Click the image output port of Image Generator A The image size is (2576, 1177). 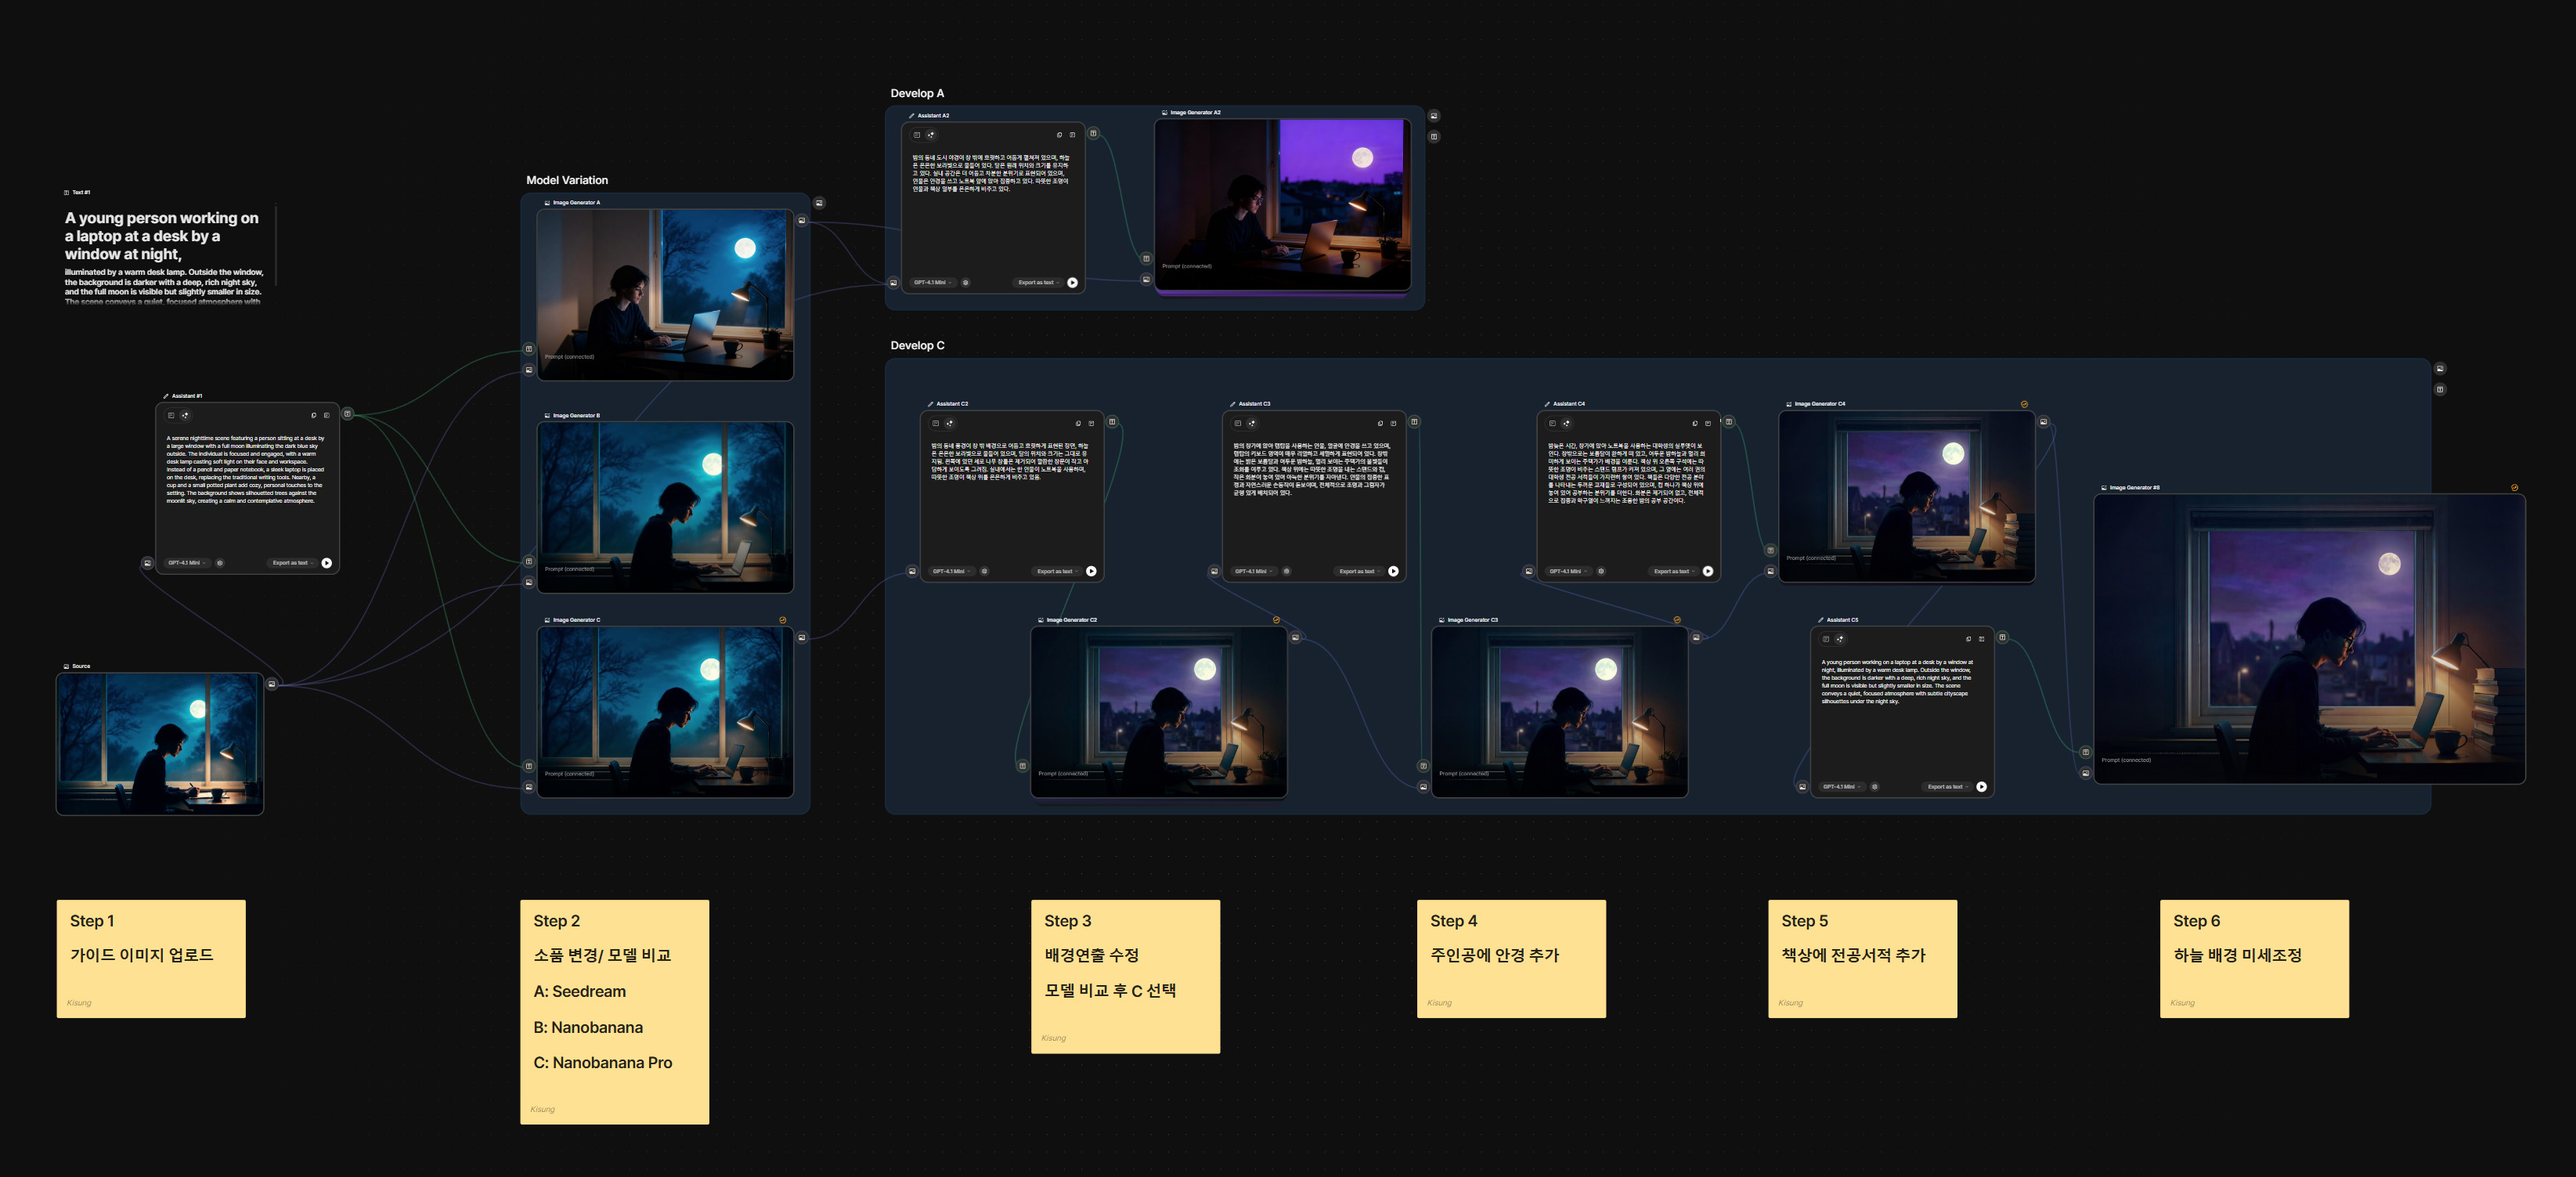pyautogui.click(x=801, y=220)
